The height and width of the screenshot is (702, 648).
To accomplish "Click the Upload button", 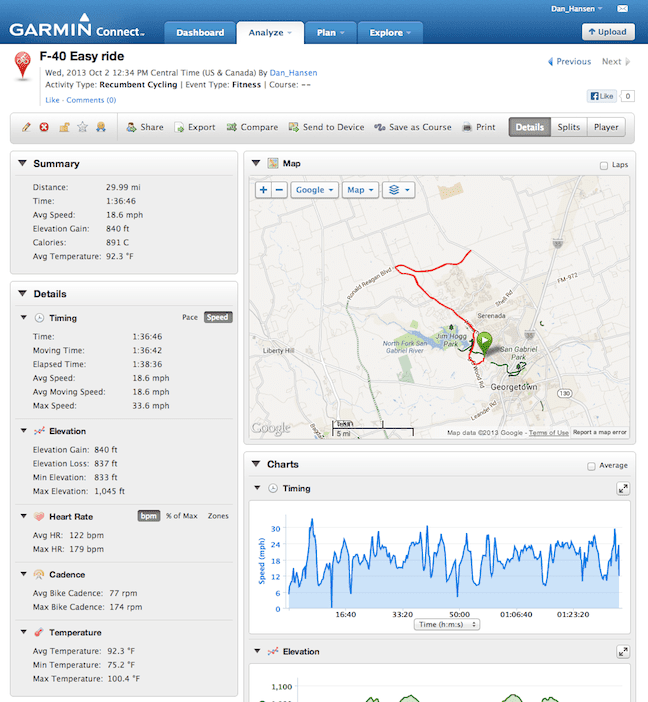I will pos(608,32).
